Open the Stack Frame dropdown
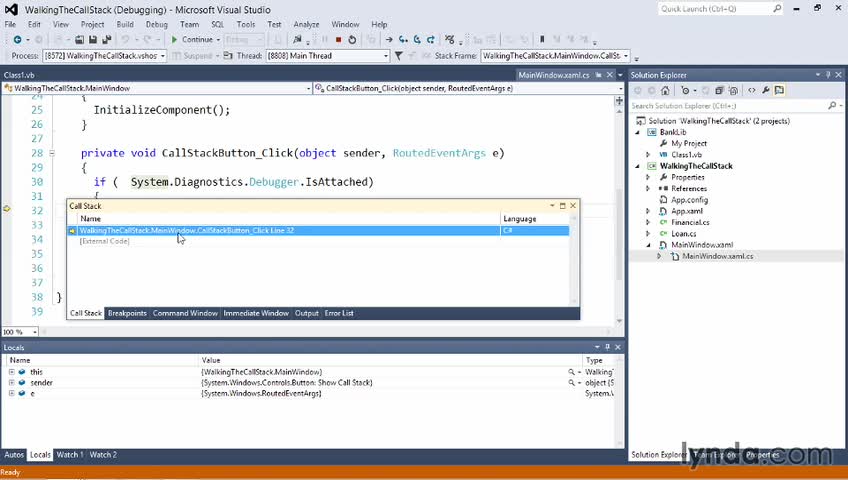This screenshot has width=848, height=480. coord(626,56)
